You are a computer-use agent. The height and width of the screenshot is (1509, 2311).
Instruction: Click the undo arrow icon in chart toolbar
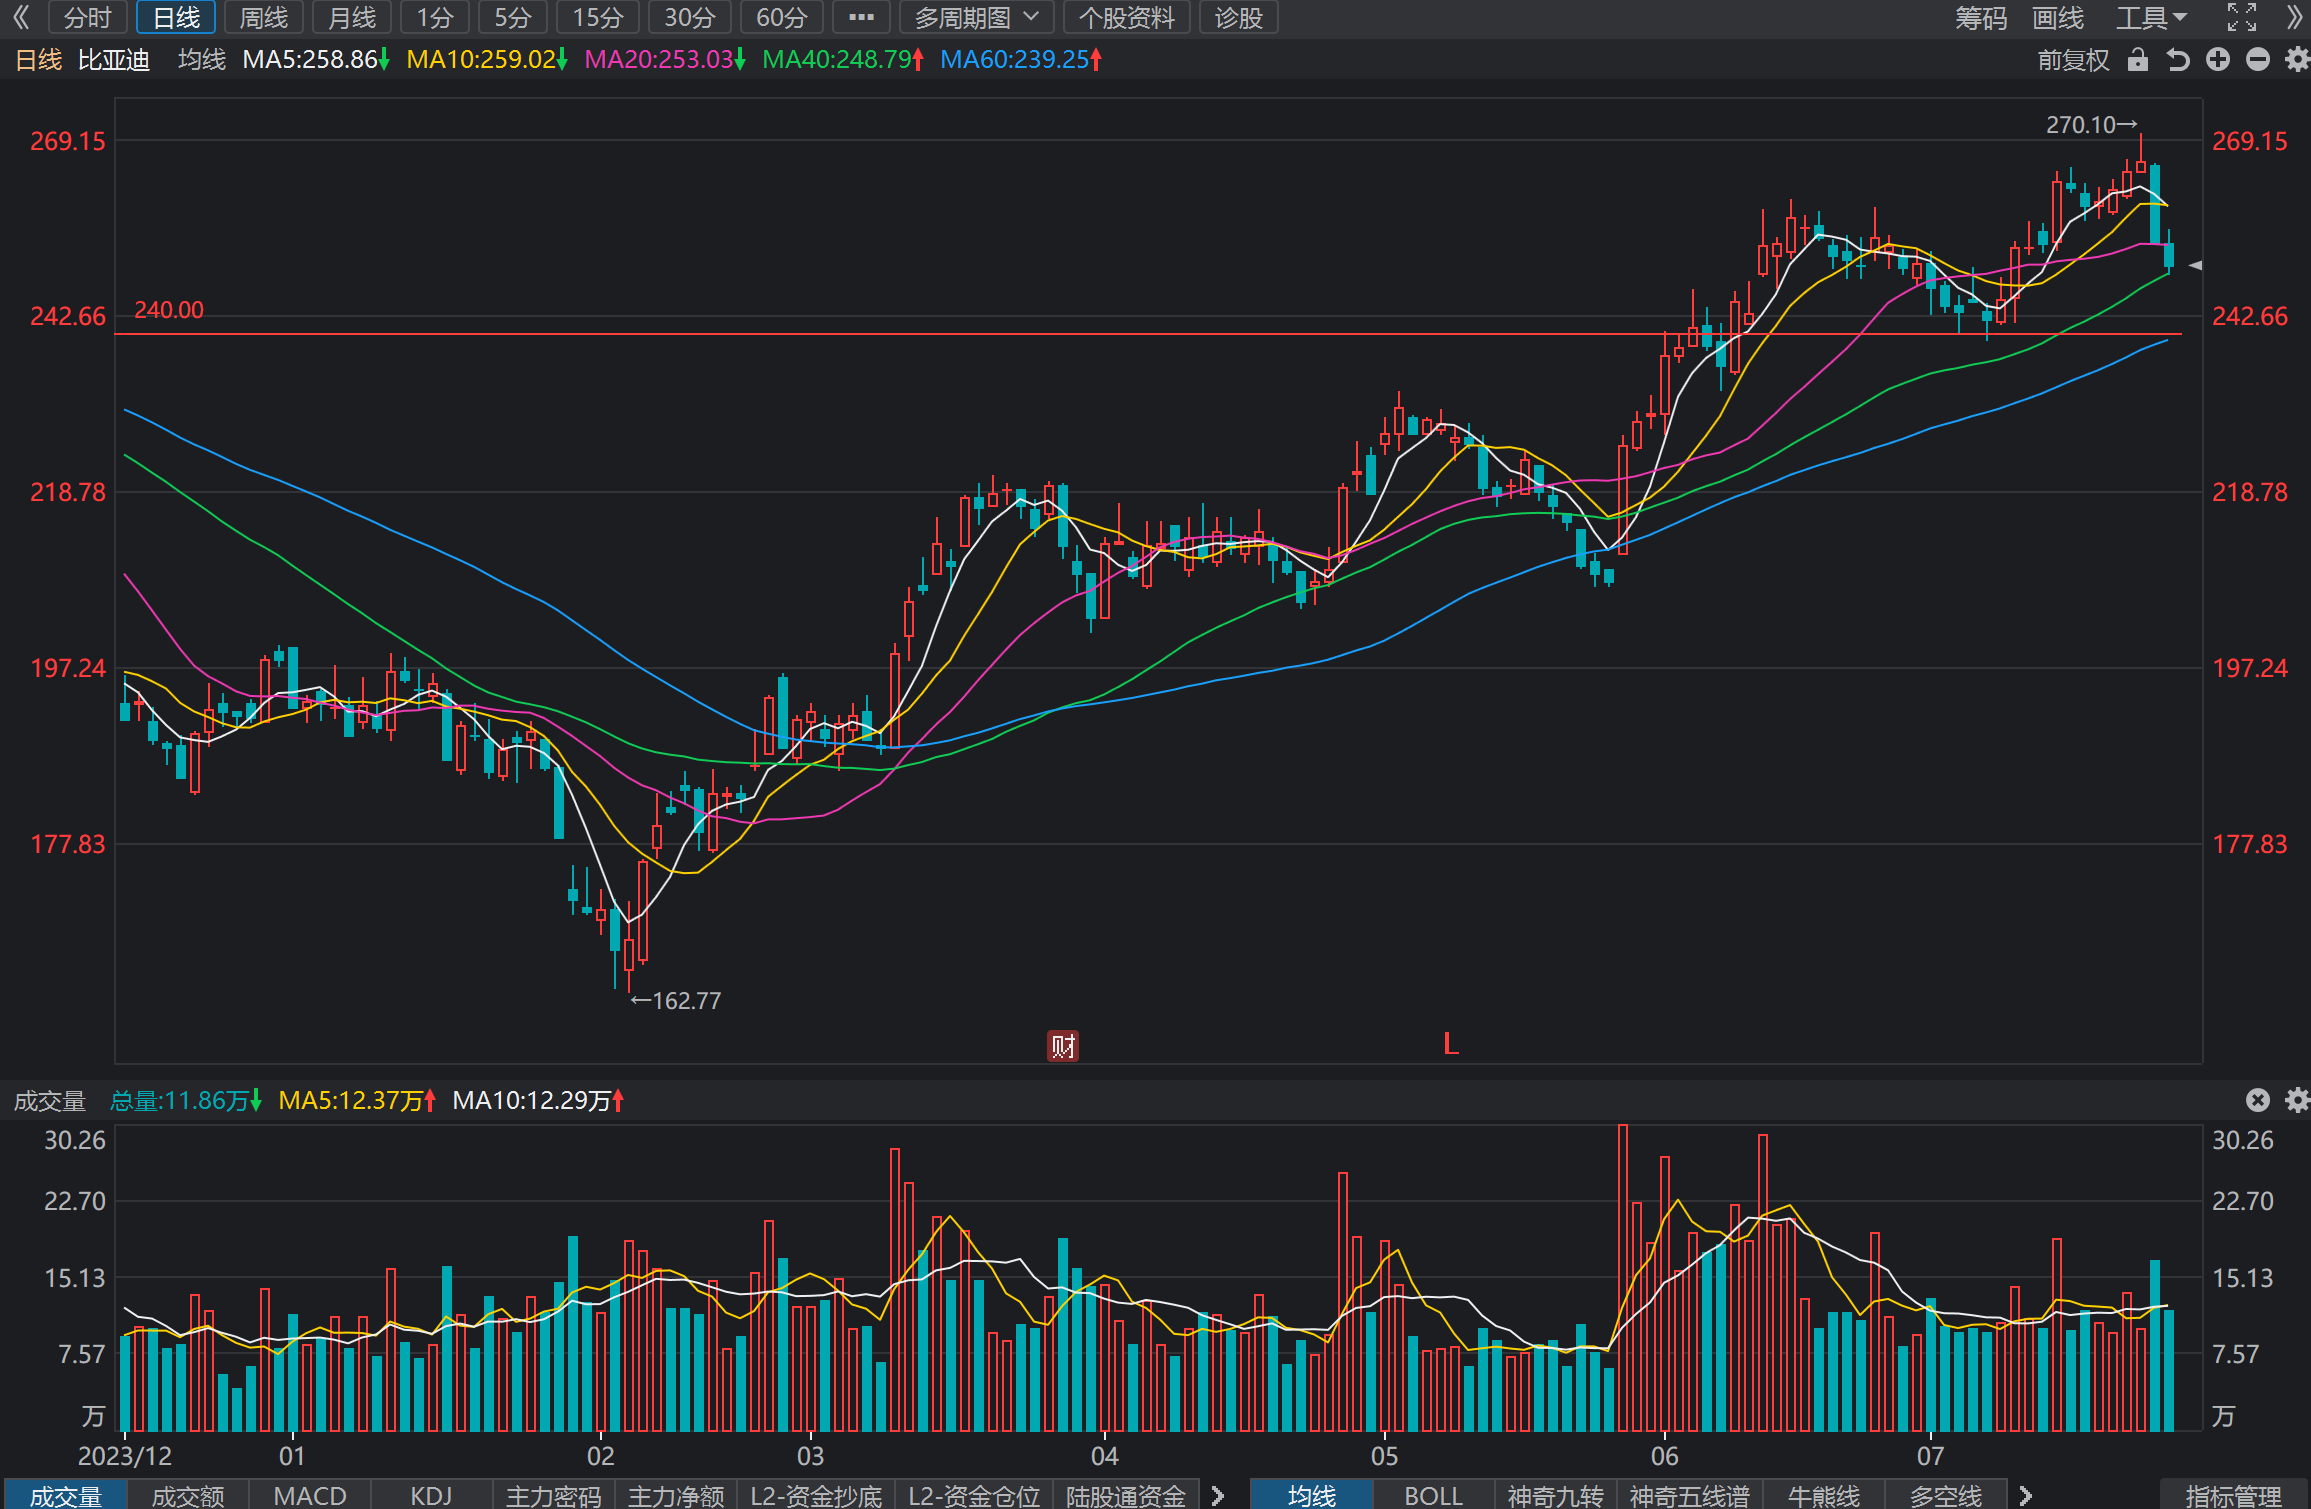[2178, 60]
